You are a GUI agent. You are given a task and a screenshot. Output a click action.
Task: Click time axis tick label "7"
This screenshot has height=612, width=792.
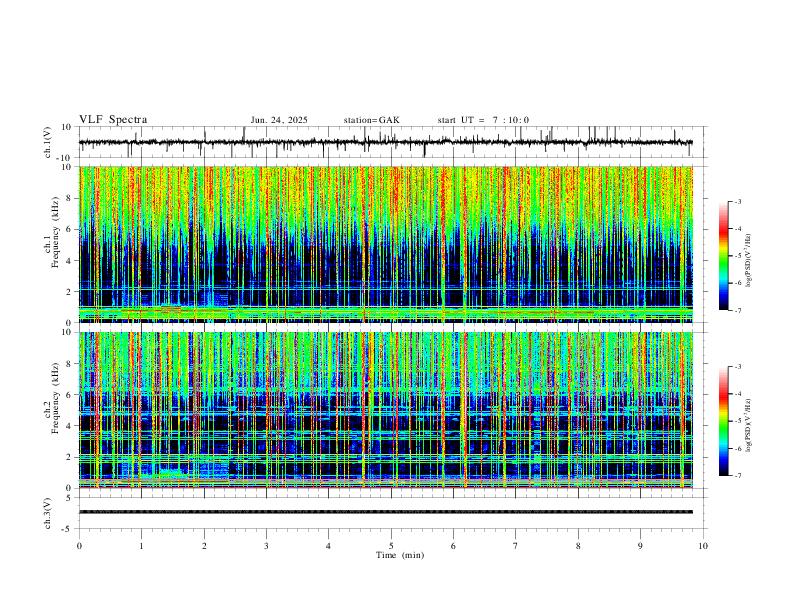click(x=516, y=546)
